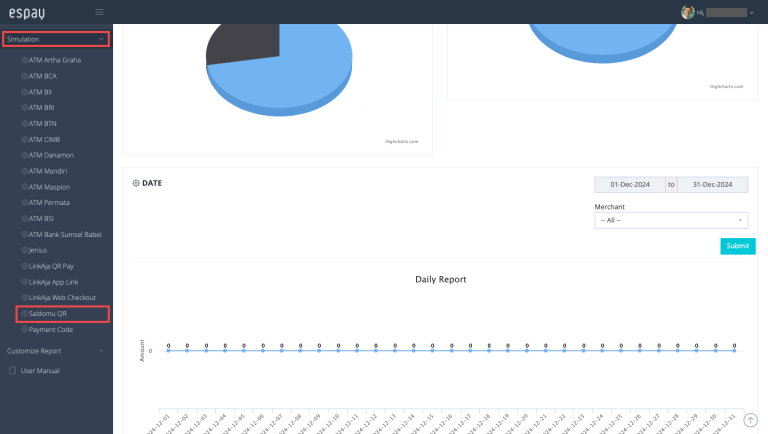Image resolution: width=768 pixels, height=434 pixels.
Task: Click the icon beside ATM BCA
Action: coord(24,76)
